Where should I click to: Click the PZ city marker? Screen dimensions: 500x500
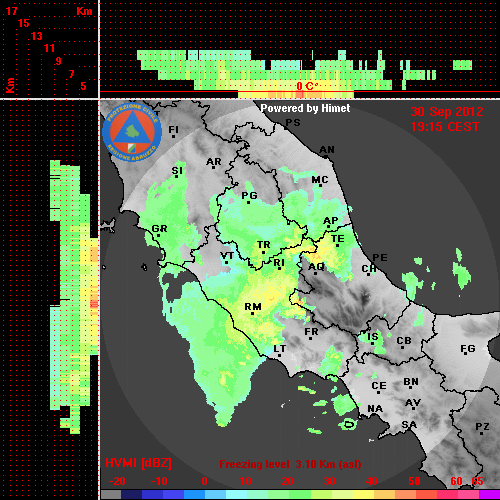(x=482, y=433)
